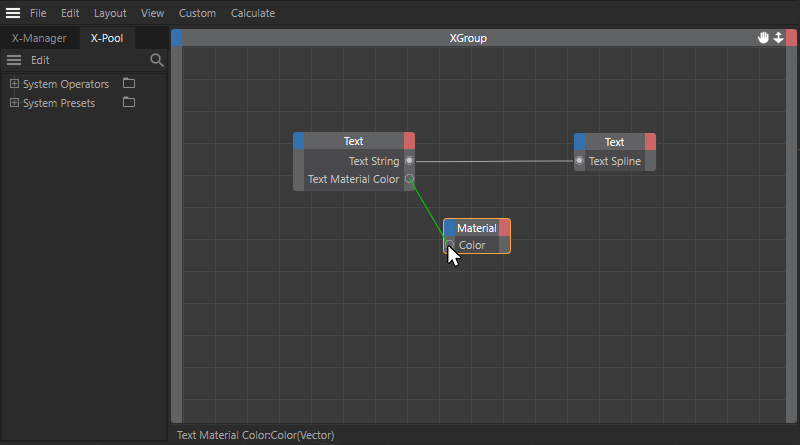Open the View menu
800x445 pixels.
click(152, 13)
